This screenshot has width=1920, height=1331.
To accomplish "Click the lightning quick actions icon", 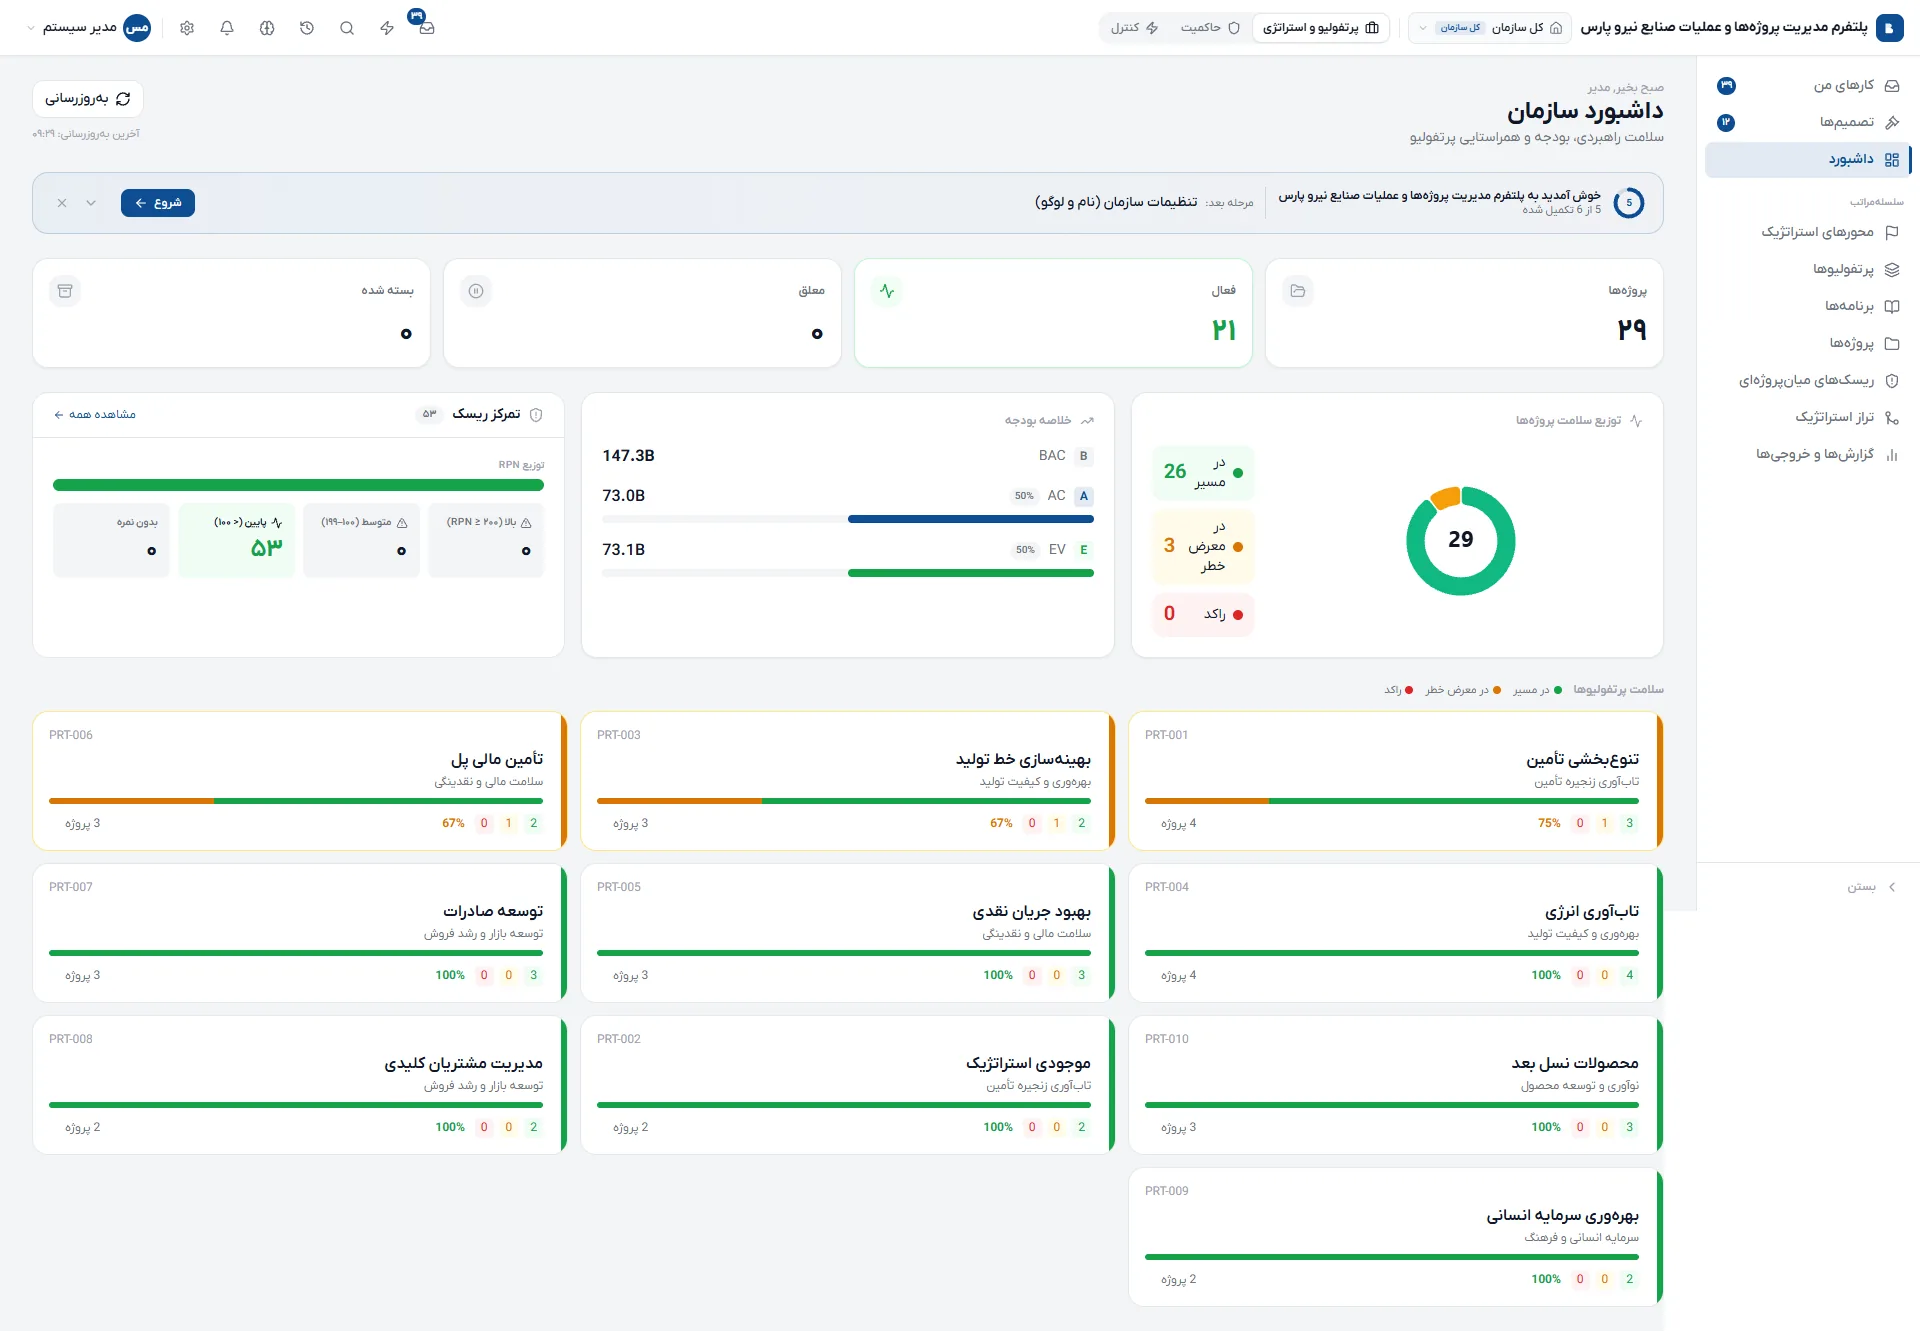I will 387,28.
